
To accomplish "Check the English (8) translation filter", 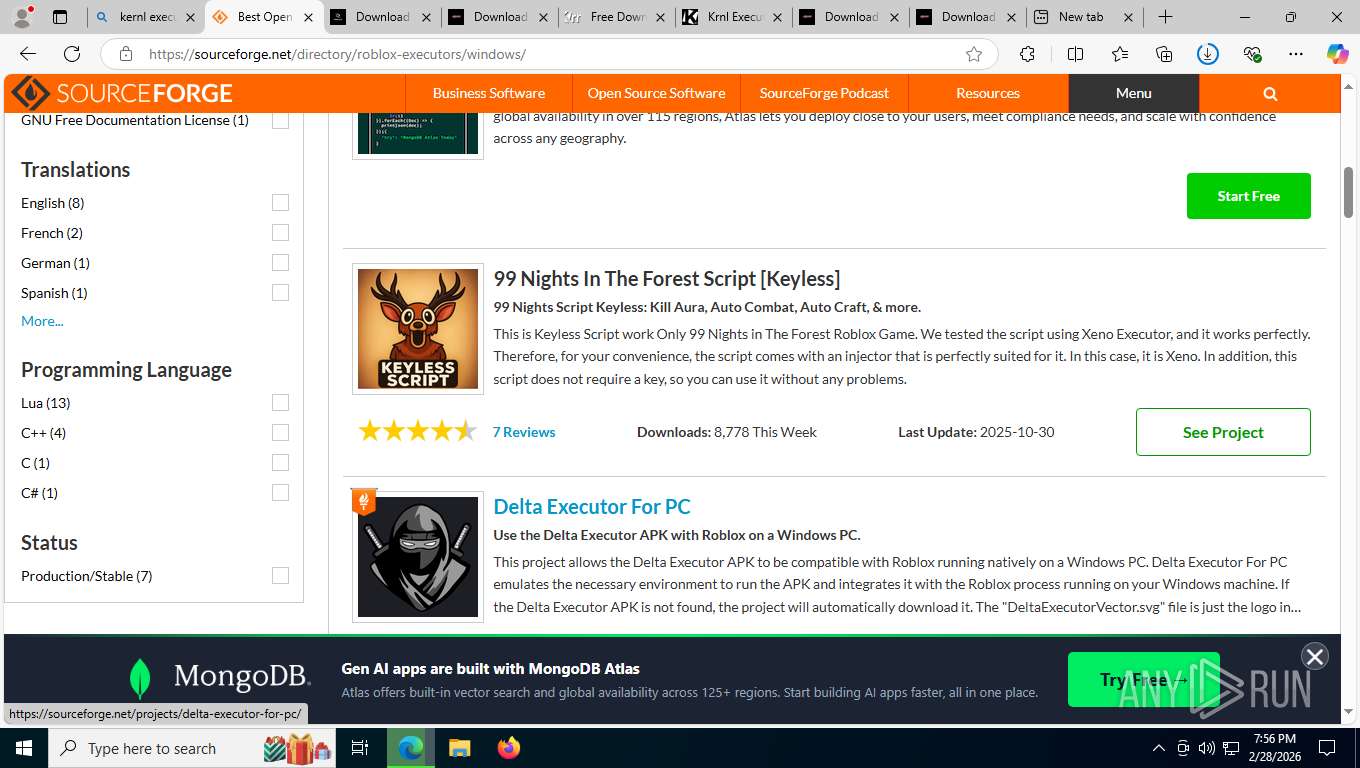I will (x=280, y=203).
